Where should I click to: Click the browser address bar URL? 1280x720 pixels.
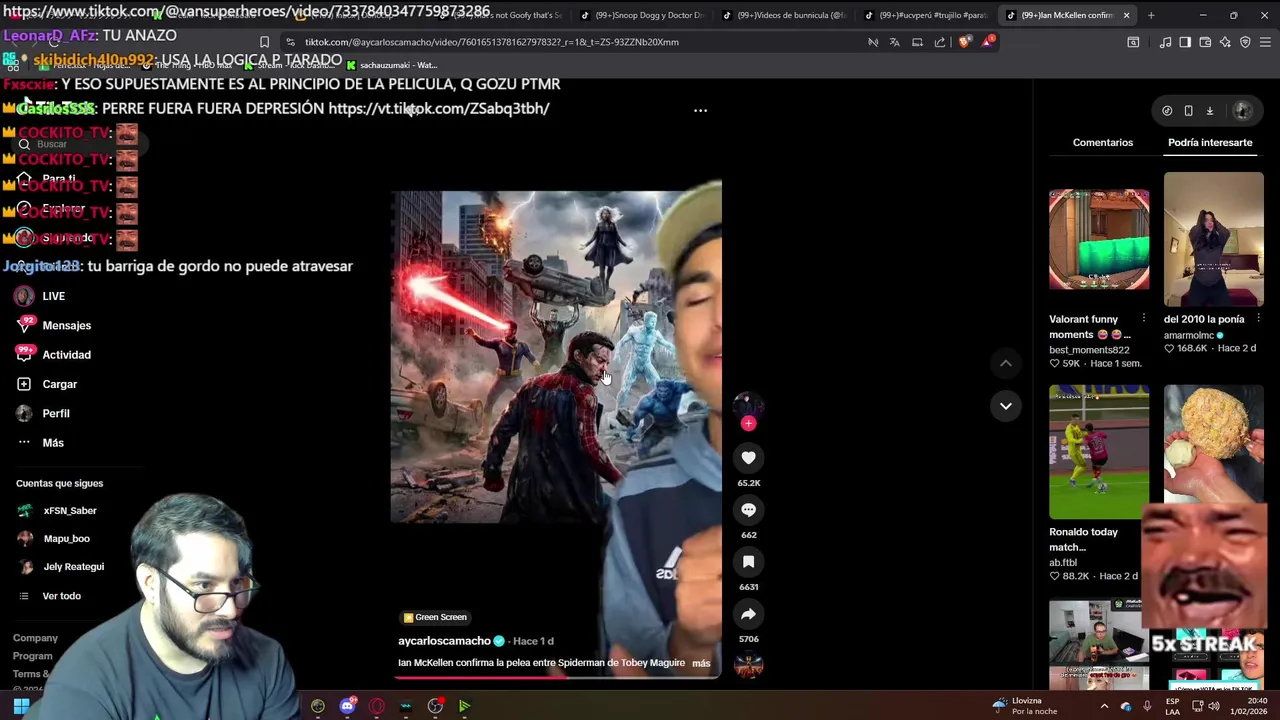pos(491,42)
